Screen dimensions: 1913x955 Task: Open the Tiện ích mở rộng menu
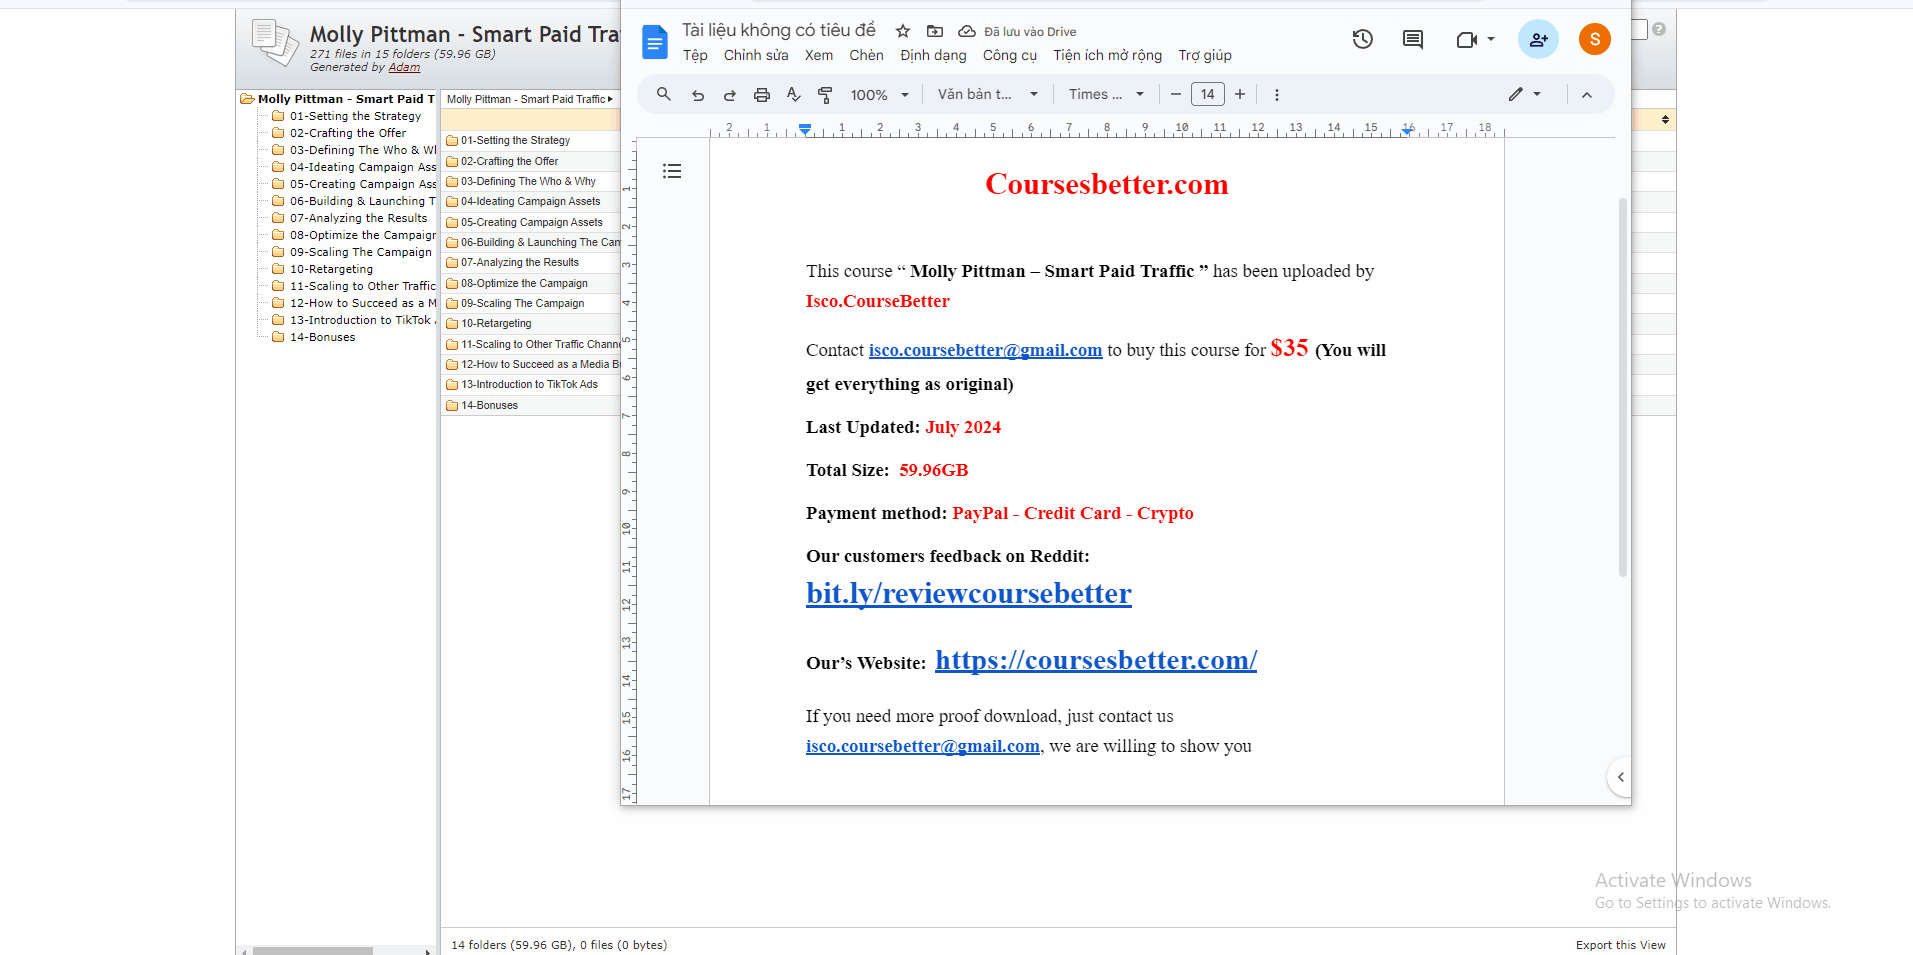click(x=1107, y=55)
